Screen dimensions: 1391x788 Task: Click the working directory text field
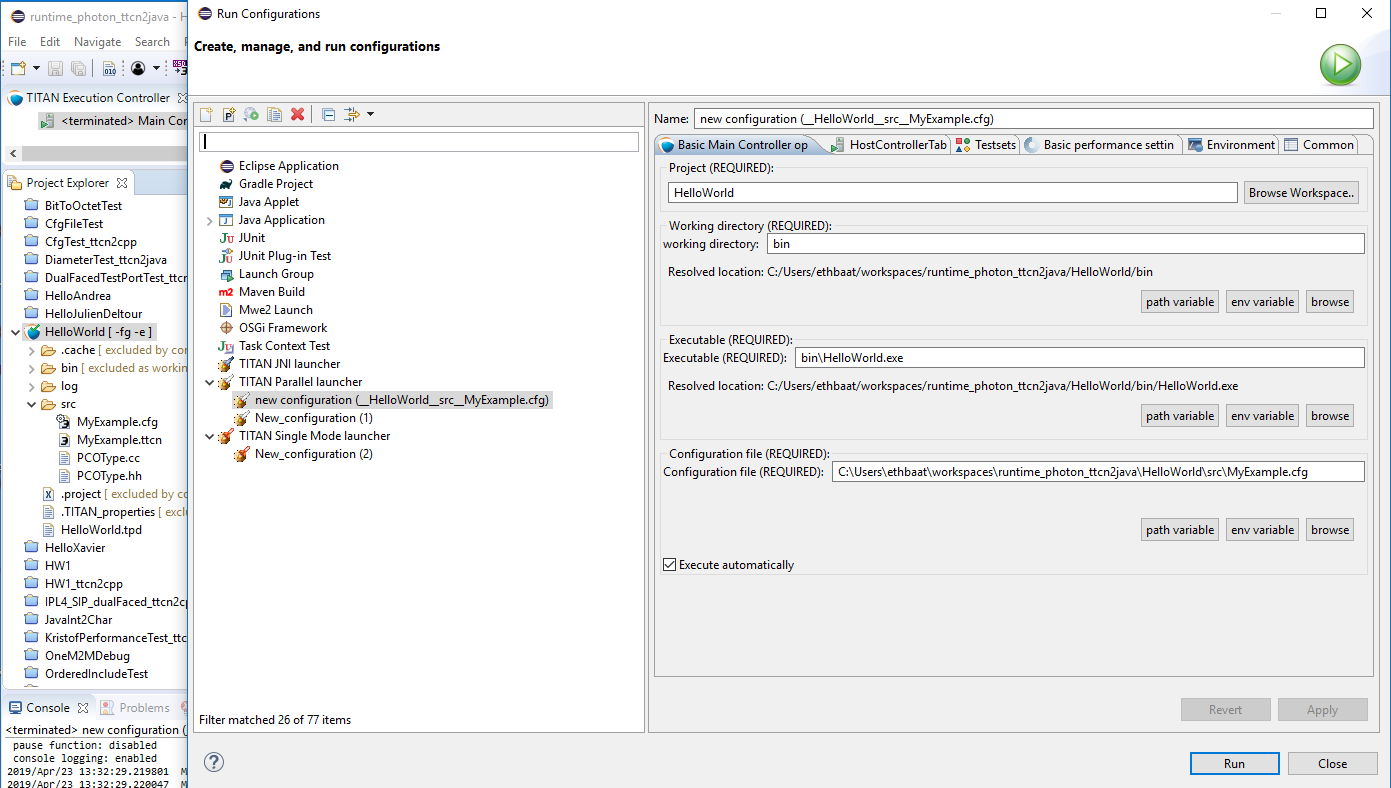1066,244
